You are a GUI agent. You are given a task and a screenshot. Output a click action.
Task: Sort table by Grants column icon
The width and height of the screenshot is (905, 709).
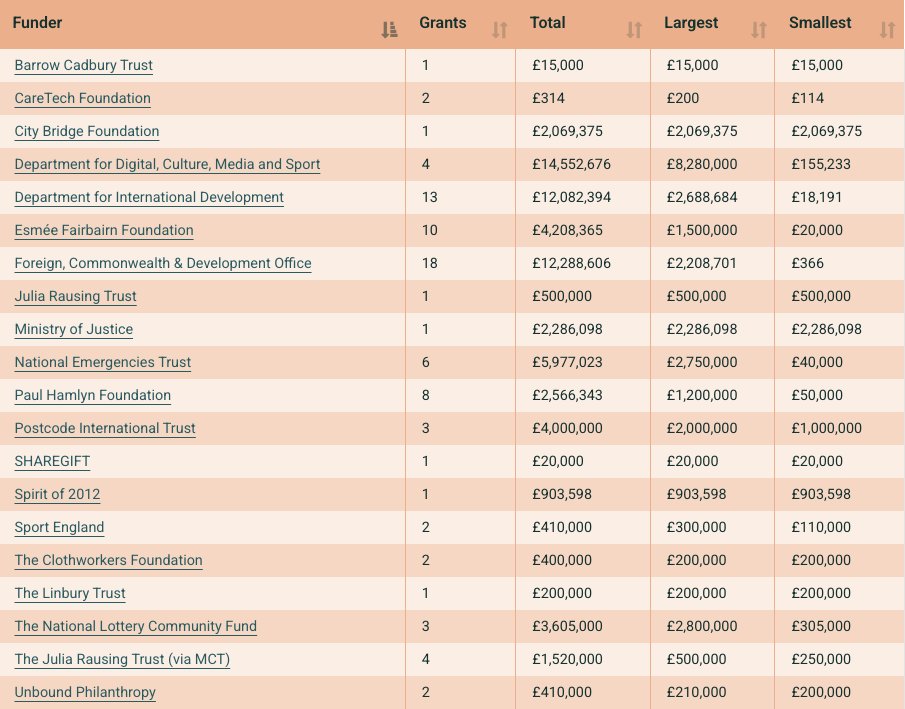pos(499,29)
